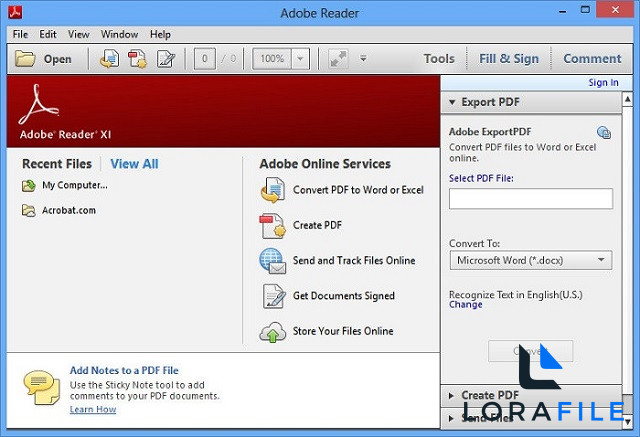
Task: Click the Create PDF service icon
Action: 273,226
